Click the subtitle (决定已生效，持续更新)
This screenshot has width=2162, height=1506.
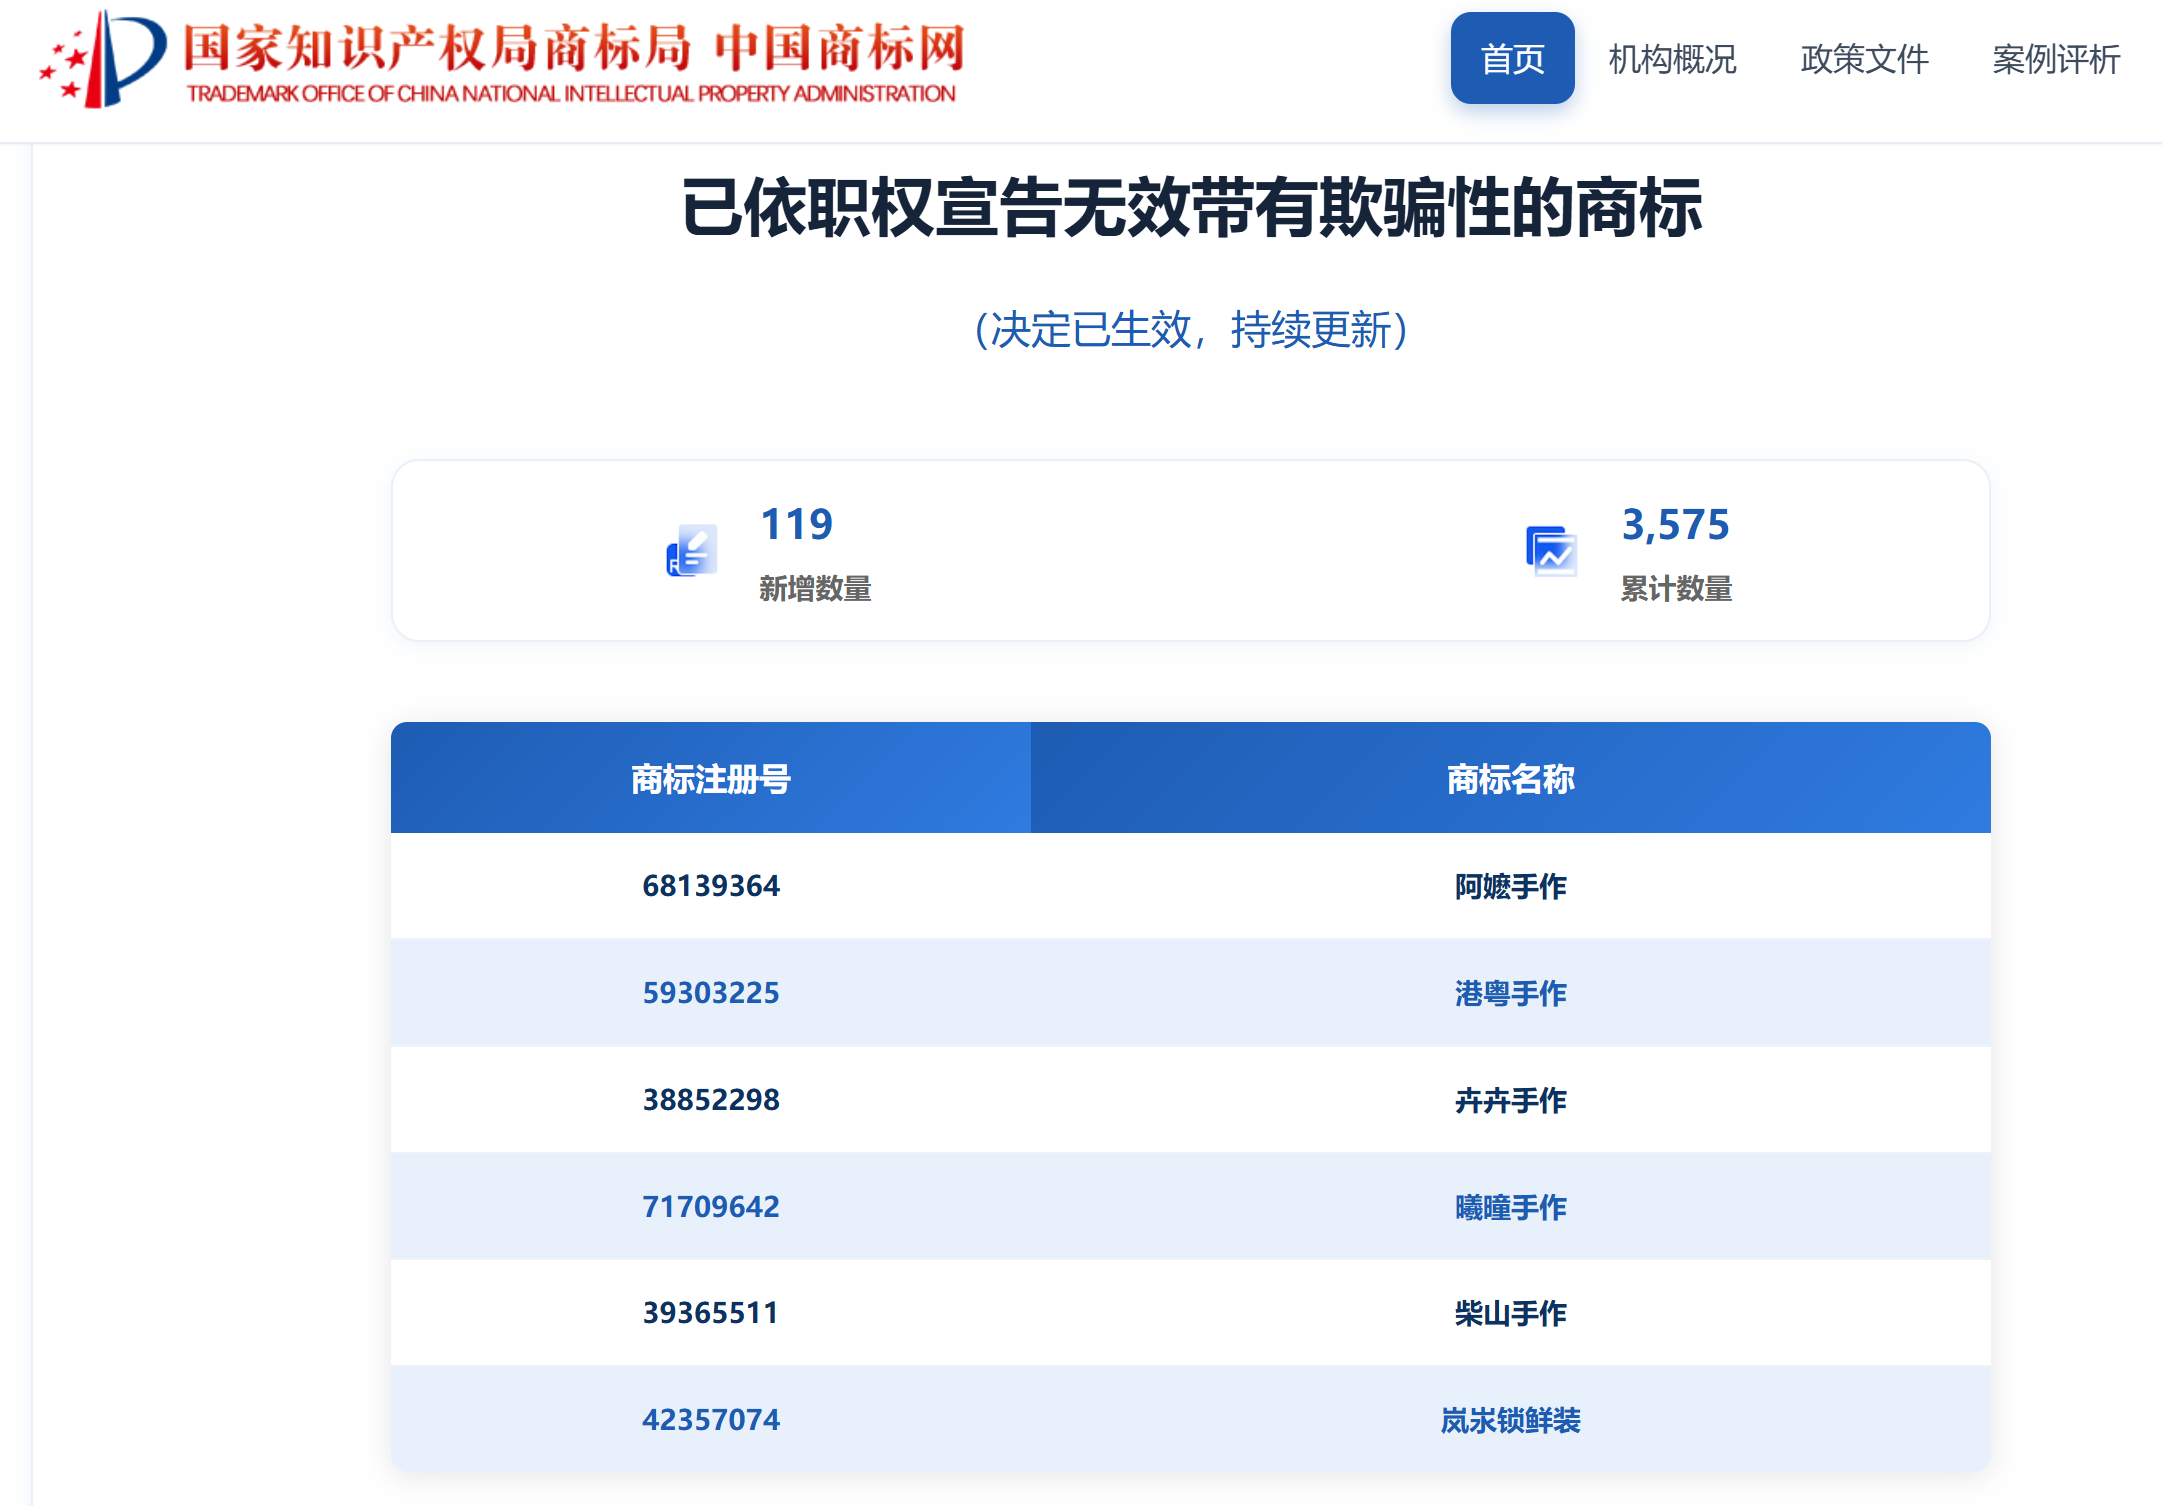coord(1191,329)
